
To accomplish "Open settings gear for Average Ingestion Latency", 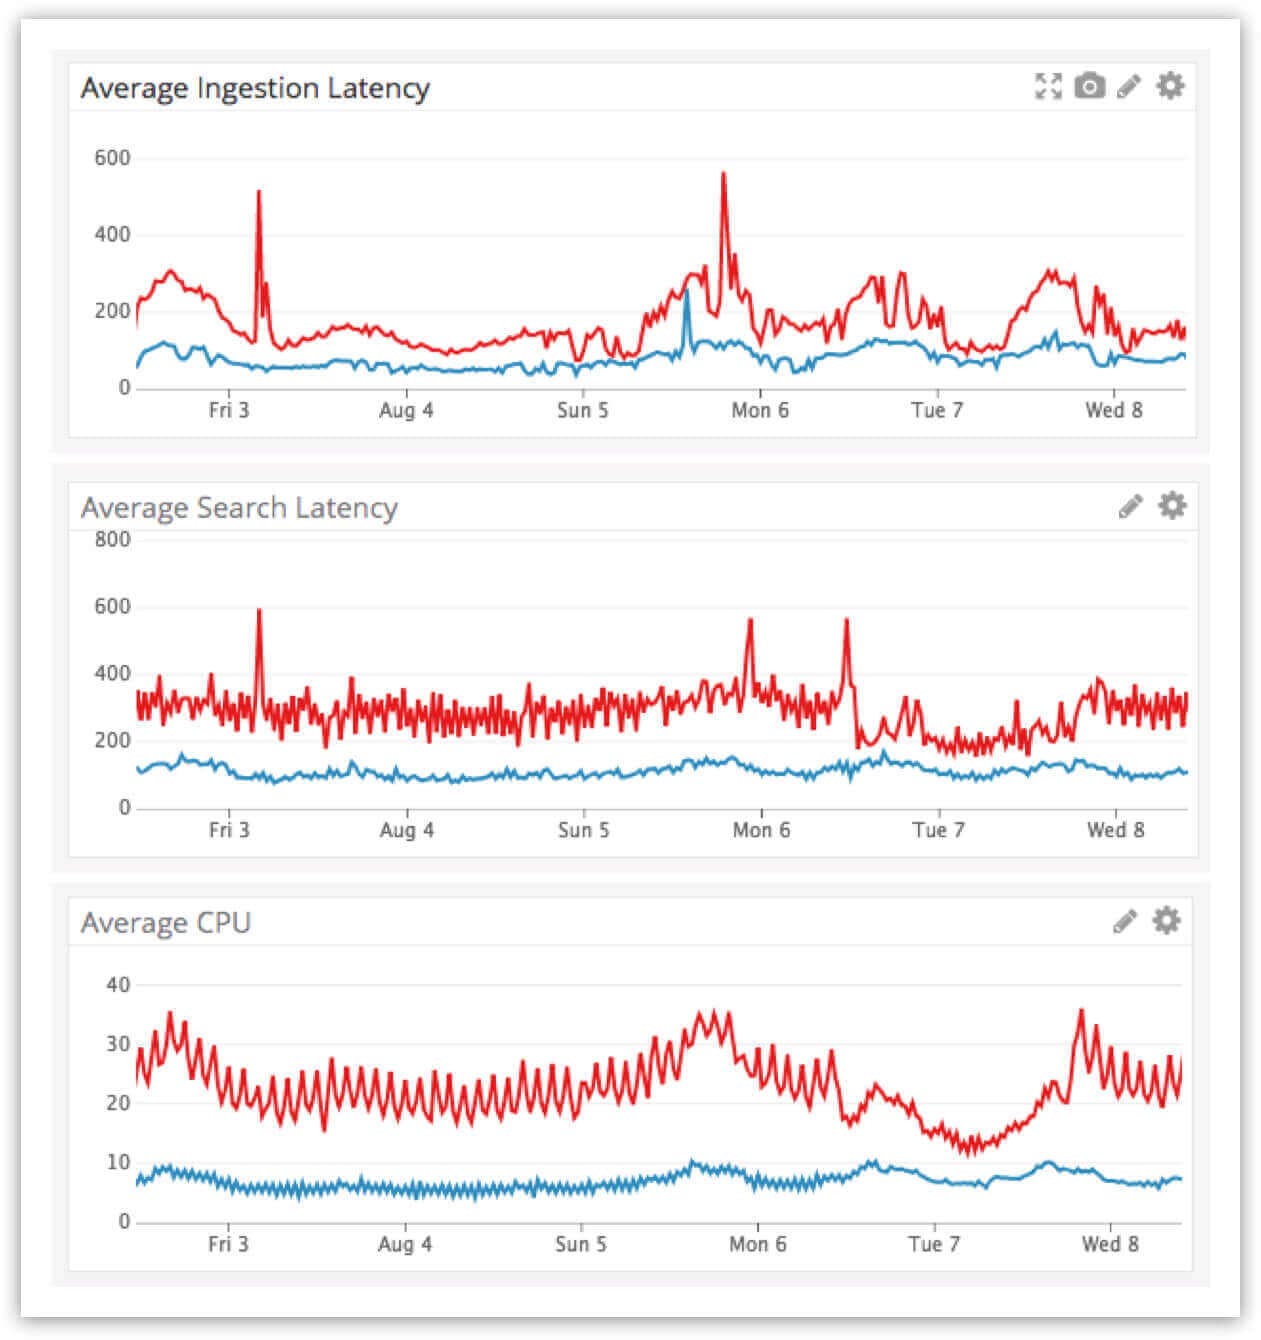I will 1170,85.
